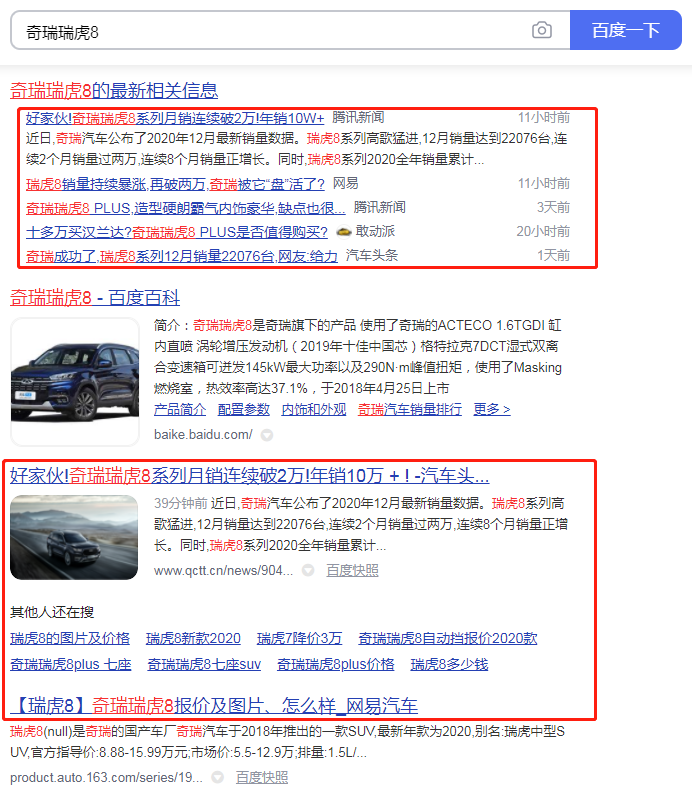The width and height of the screenshot is (692, 788).
Task: Open 百度快照 for the product.auto.163.com result
Action: (262, 777)
